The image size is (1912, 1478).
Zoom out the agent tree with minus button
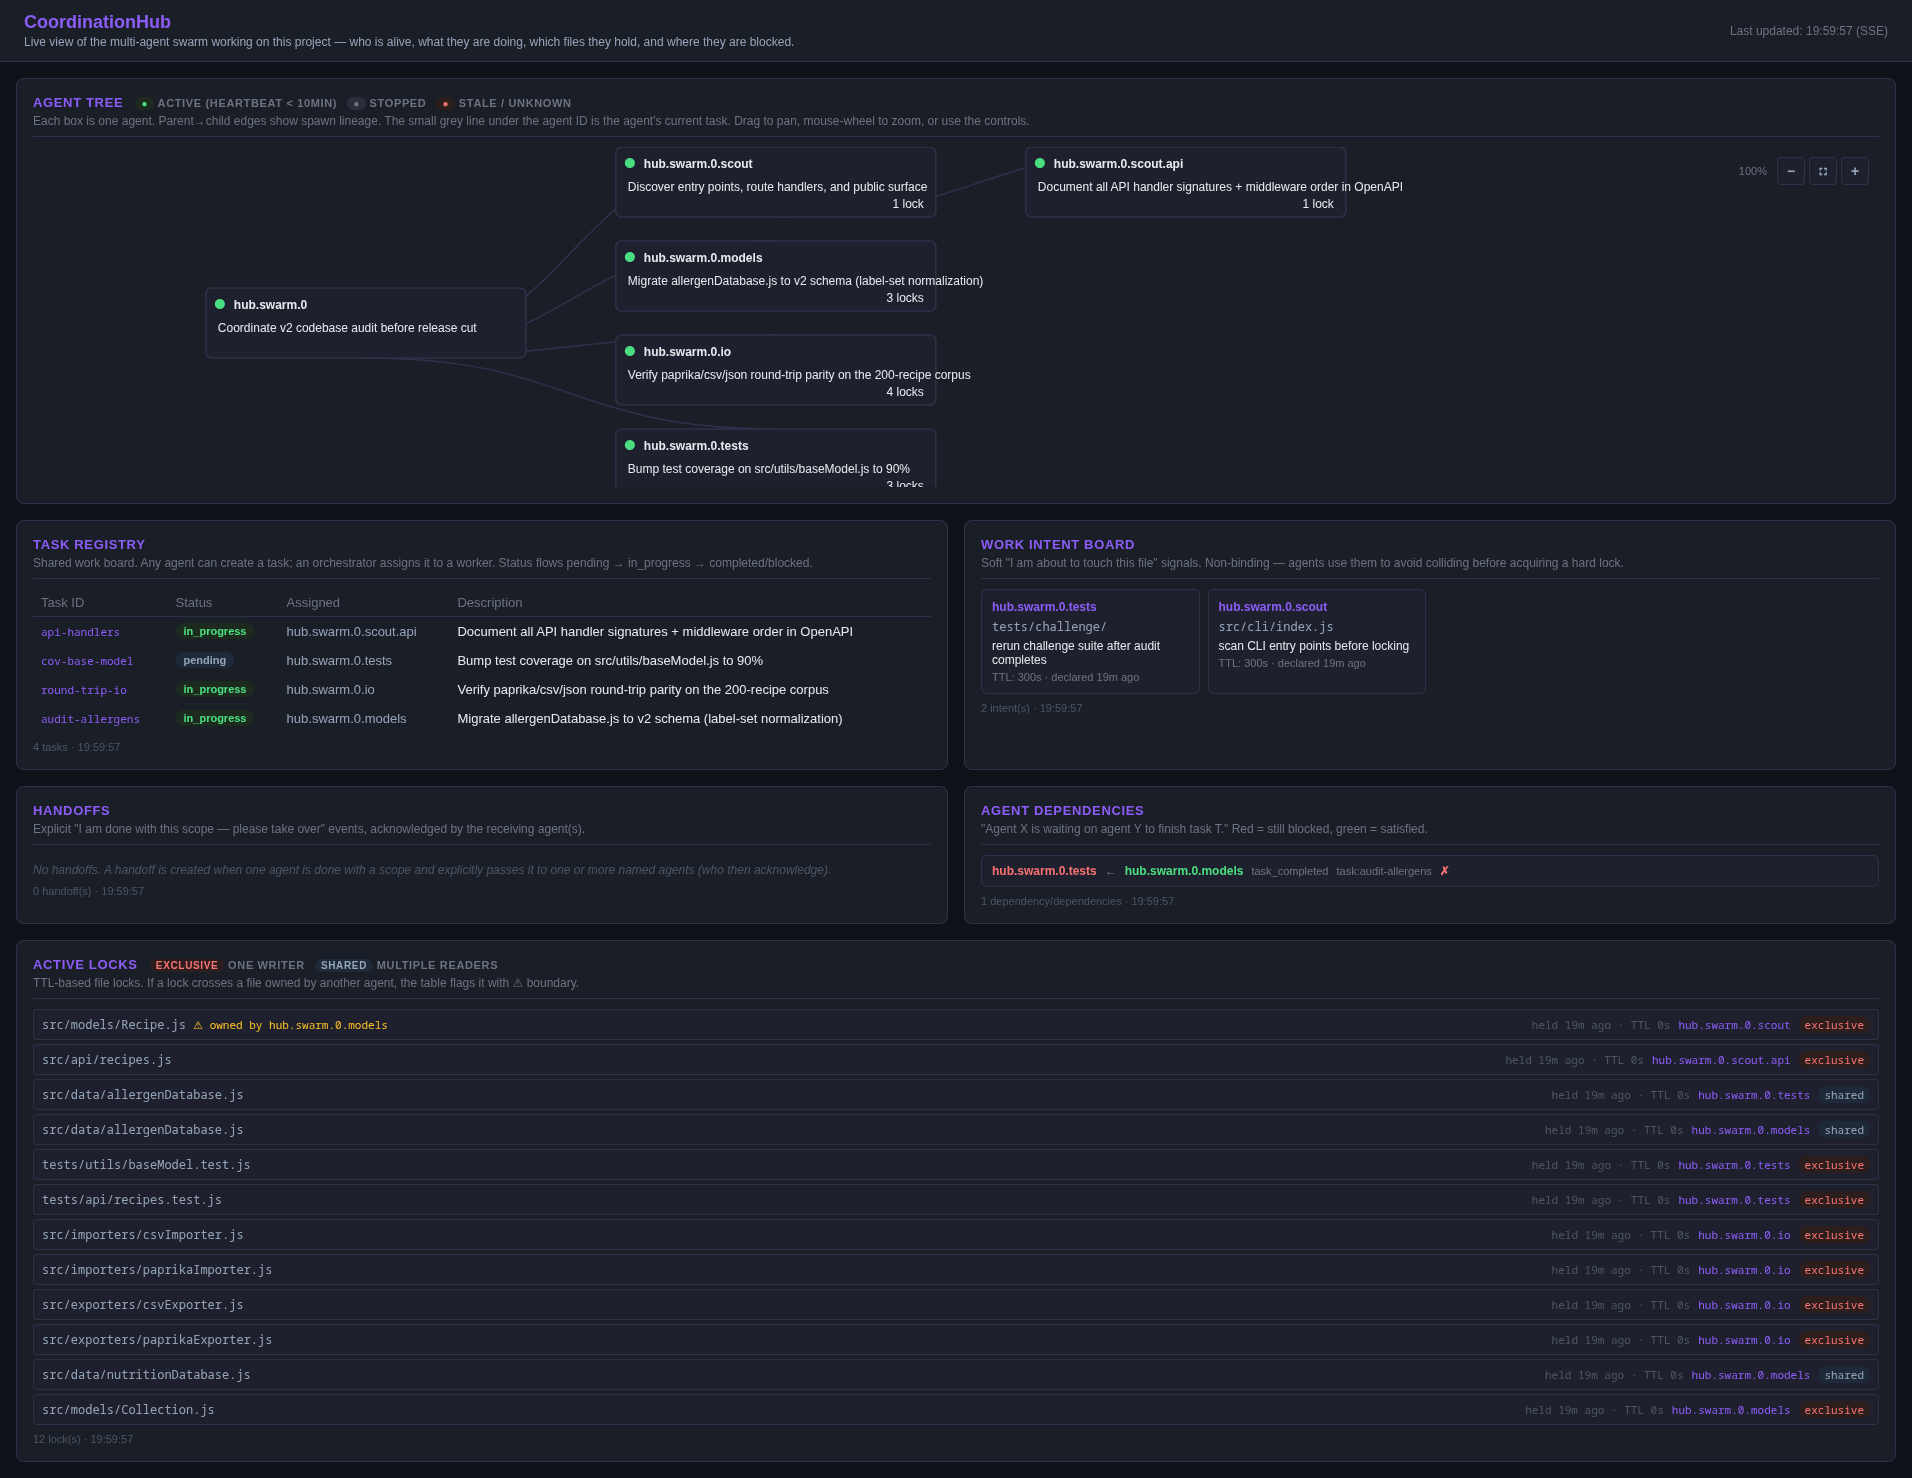click(1790, 171)
